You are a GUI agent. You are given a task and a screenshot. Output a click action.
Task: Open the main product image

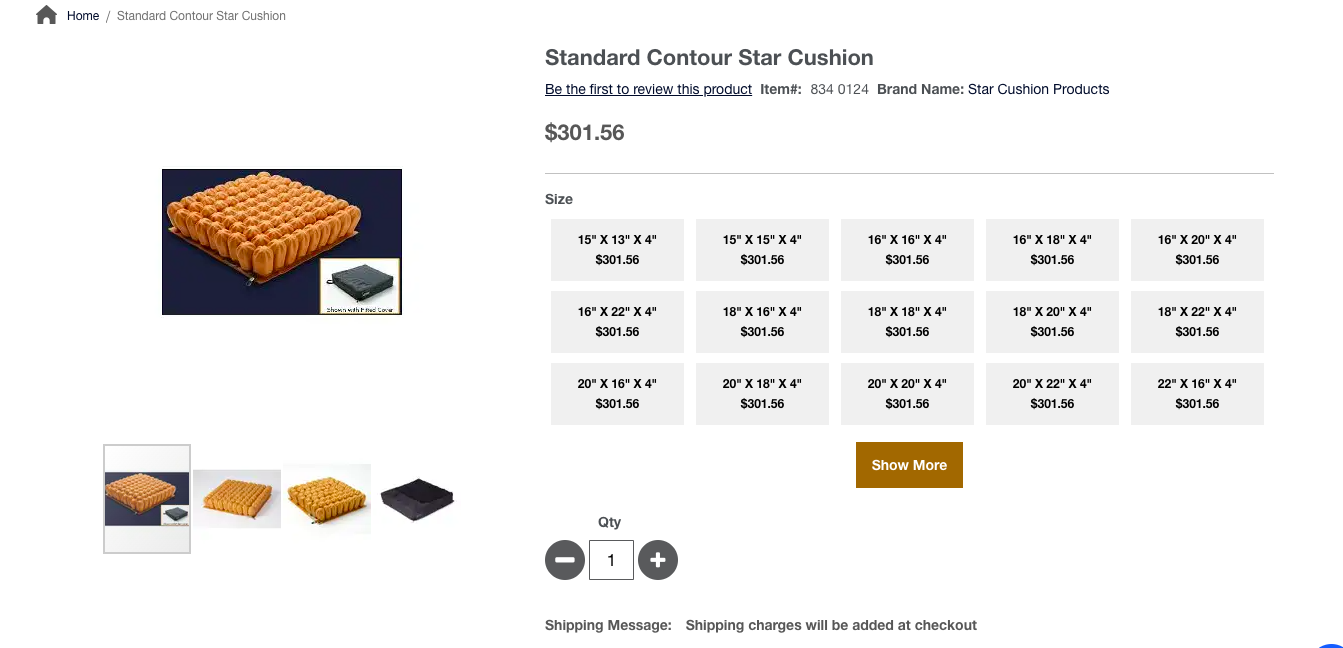tap(282, 242)
